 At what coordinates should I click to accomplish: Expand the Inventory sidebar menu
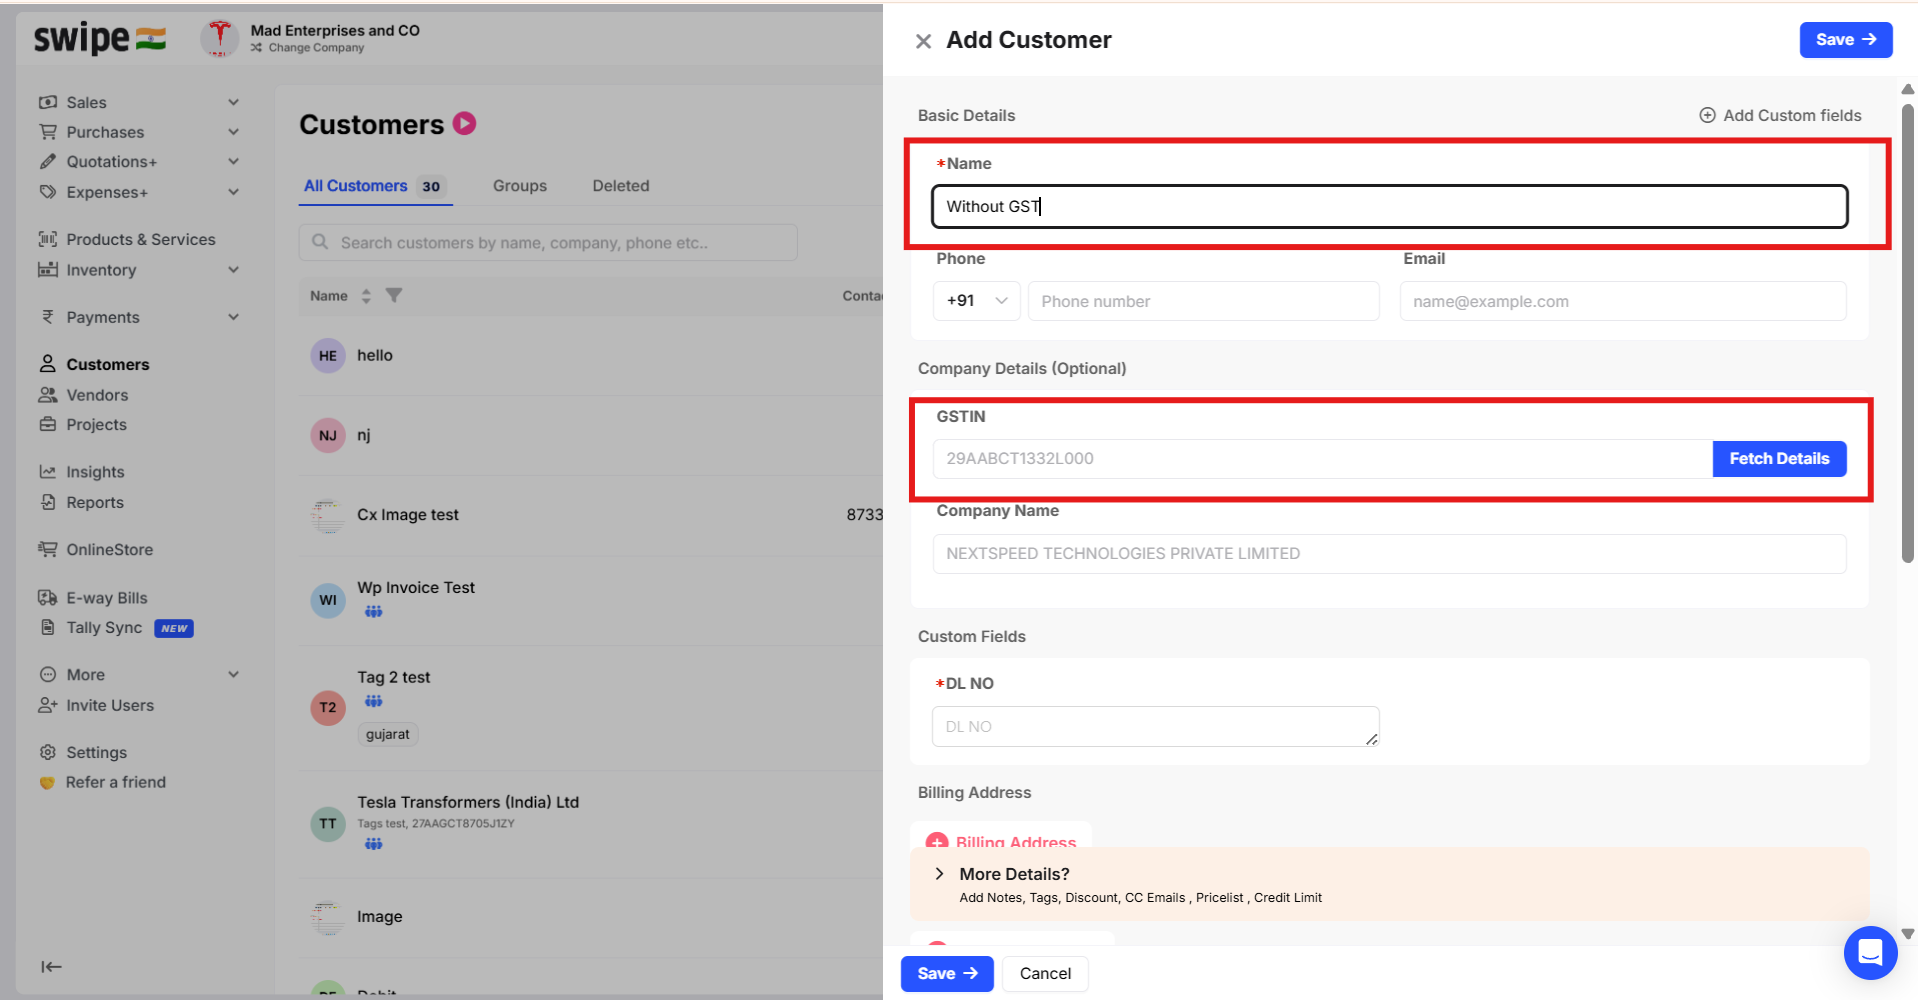point(233,270)
